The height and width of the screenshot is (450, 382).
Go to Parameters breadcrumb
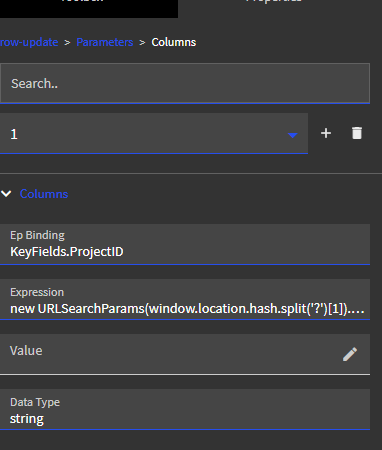105,42
